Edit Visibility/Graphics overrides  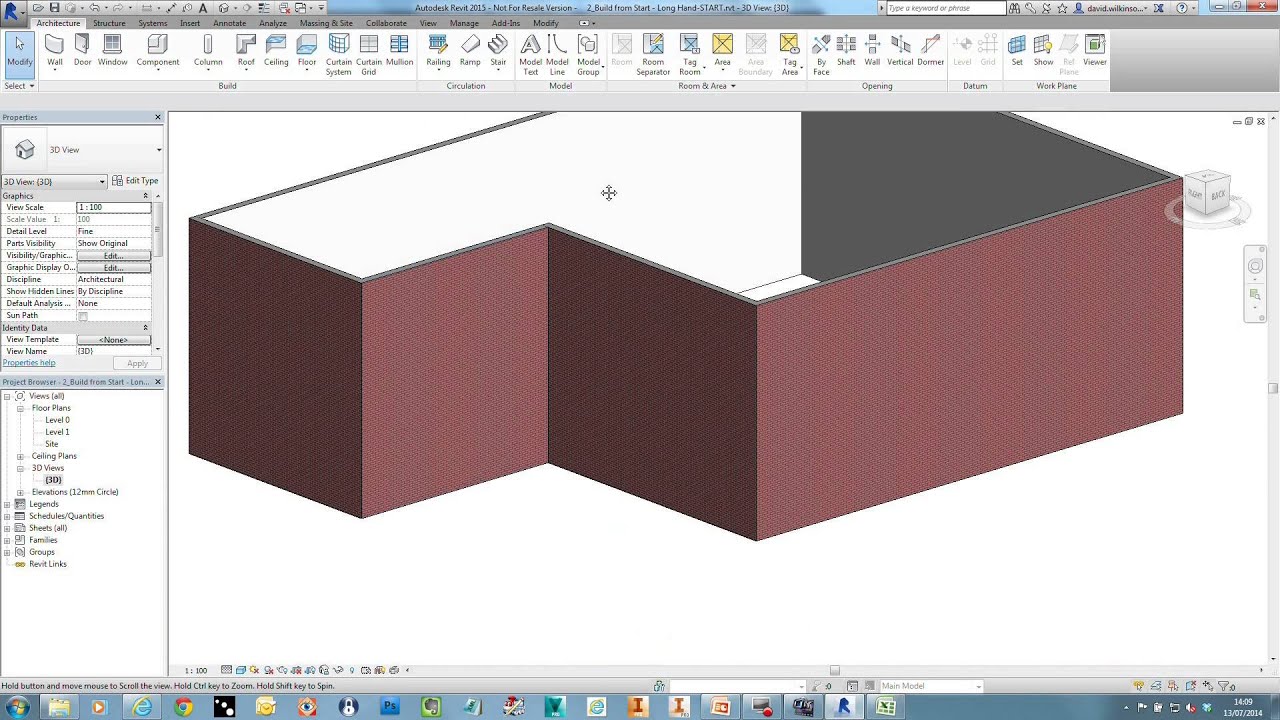click(x=113, y=256)
